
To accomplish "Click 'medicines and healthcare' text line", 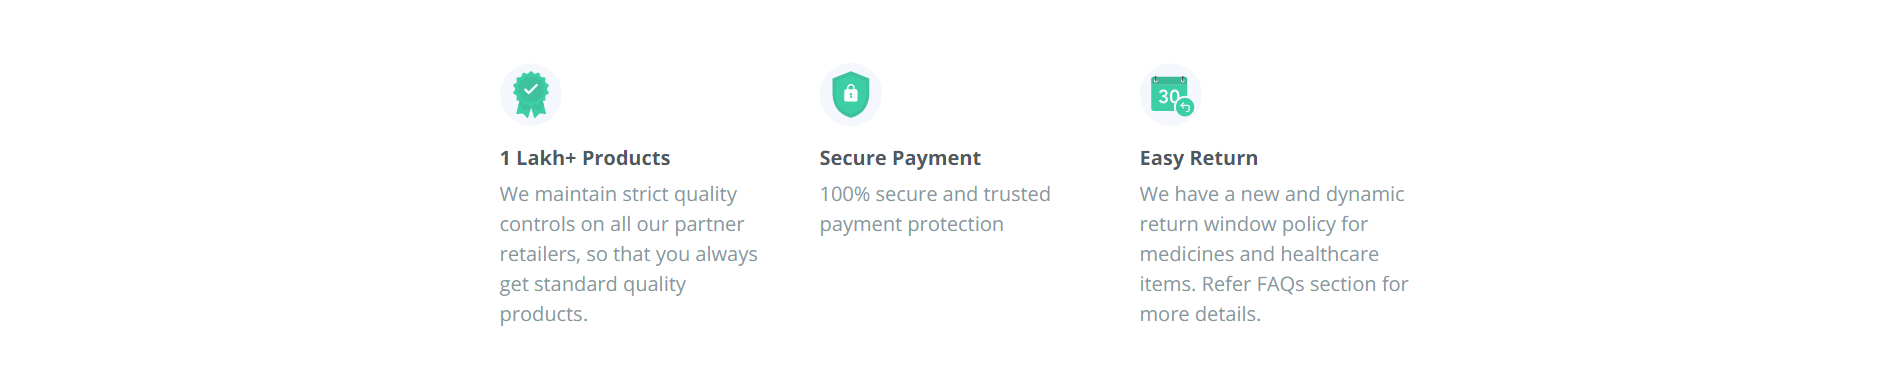I will tap(1259, 254).
